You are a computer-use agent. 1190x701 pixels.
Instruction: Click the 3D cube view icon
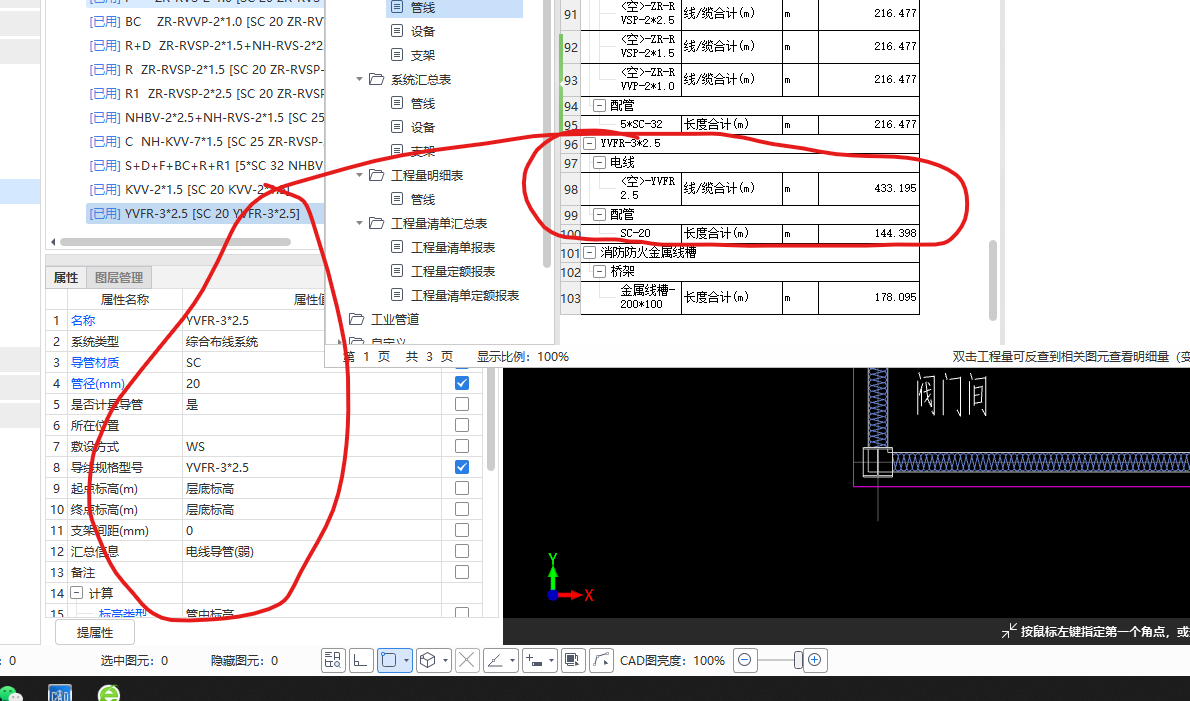click(x=428, y=660)
